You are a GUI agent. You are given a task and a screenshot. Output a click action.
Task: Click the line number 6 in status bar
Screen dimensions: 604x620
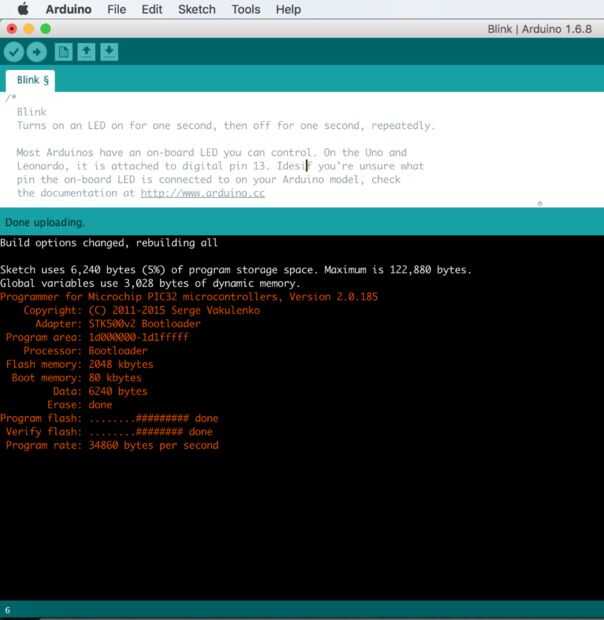pos(8,610)
